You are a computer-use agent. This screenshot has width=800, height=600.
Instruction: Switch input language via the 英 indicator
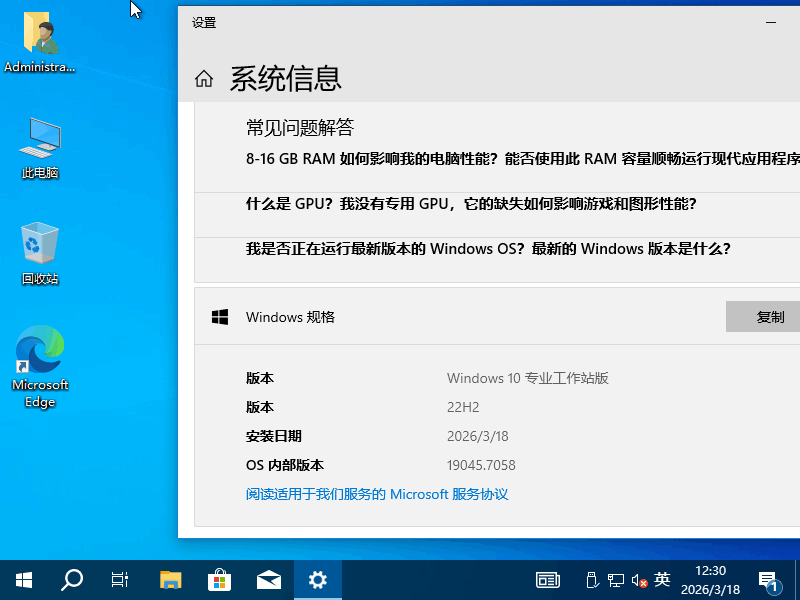click(661, 579)
